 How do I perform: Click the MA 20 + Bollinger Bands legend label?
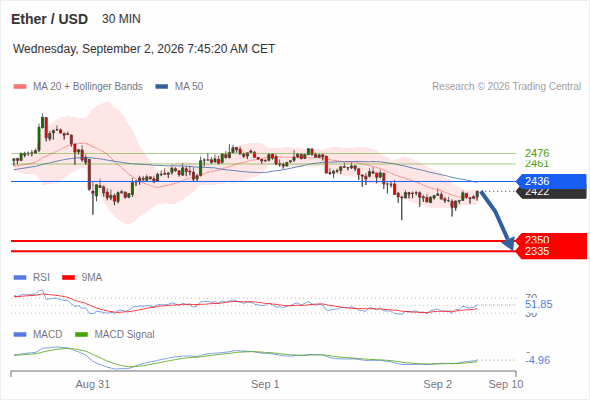pos(88,87)
